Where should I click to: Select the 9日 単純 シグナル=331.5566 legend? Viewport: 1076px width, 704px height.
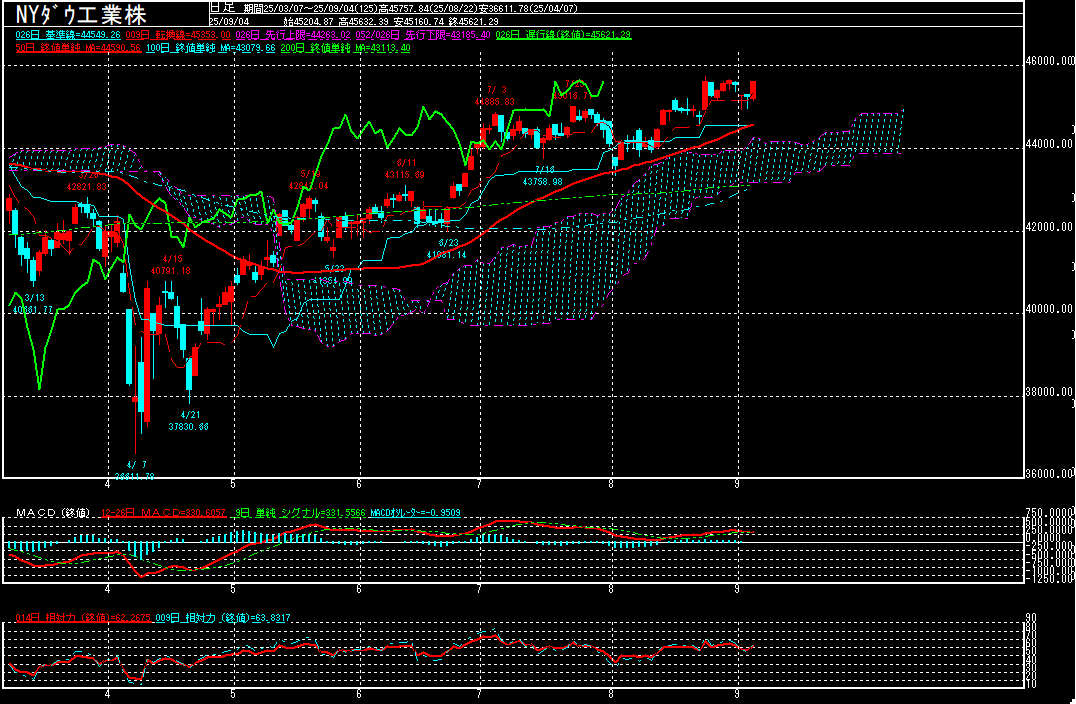[301, 513]
